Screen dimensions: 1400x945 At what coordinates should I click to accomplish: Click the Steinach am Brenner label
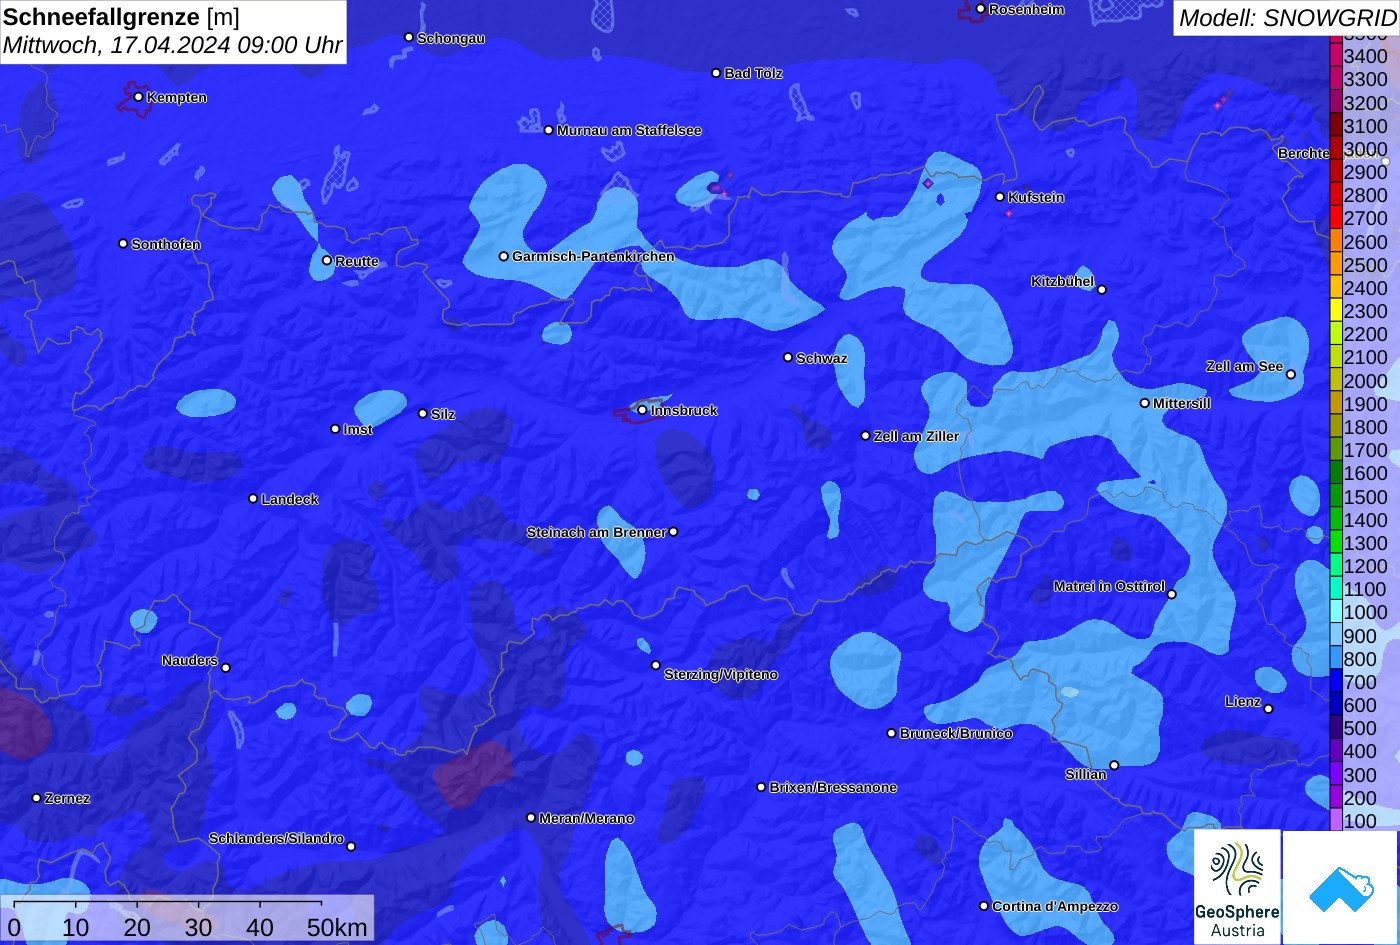596,532
